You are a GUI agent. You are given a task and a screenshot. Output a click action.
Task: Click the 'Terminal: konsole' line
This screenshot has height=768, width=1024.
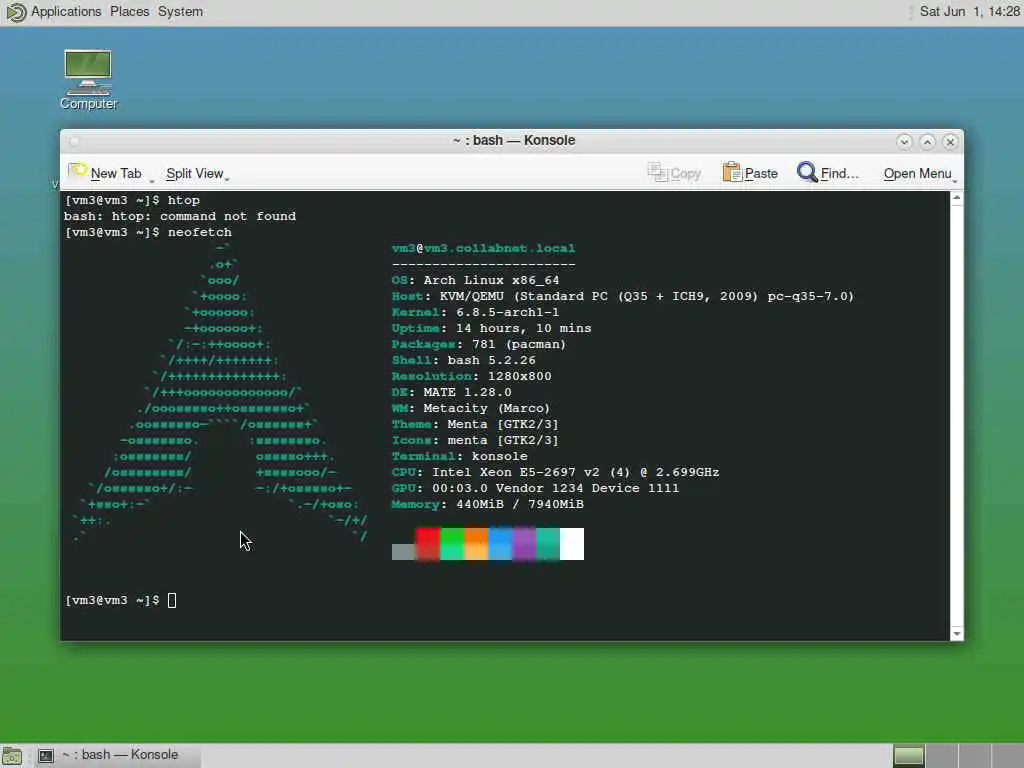[460, 456]
